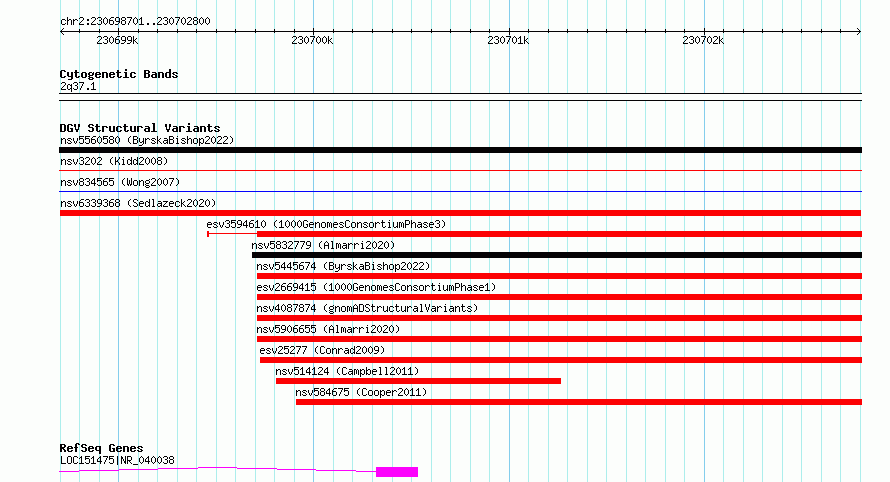Viewport: 890px width, 482px height.
Task: Open the esv25277 (Conrad2009) label
Action: tap(322, 350)
